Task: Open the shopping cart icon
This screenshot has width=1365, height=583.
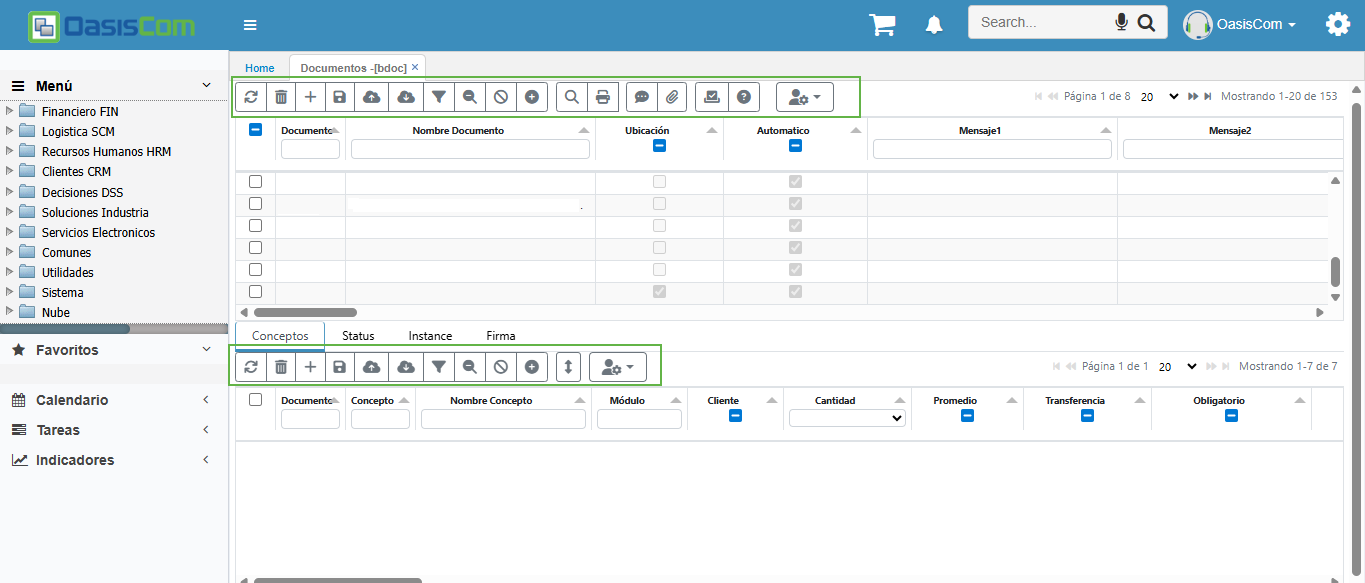Action: tap(882, 24)
